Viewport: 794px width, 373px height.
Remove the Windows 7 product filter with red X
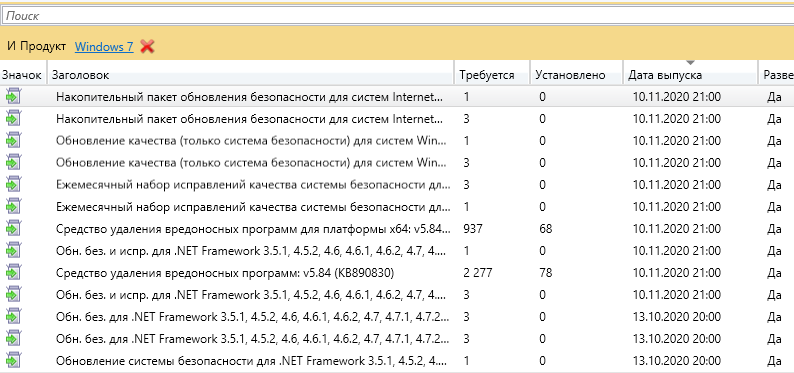click(x=147, y=47)
